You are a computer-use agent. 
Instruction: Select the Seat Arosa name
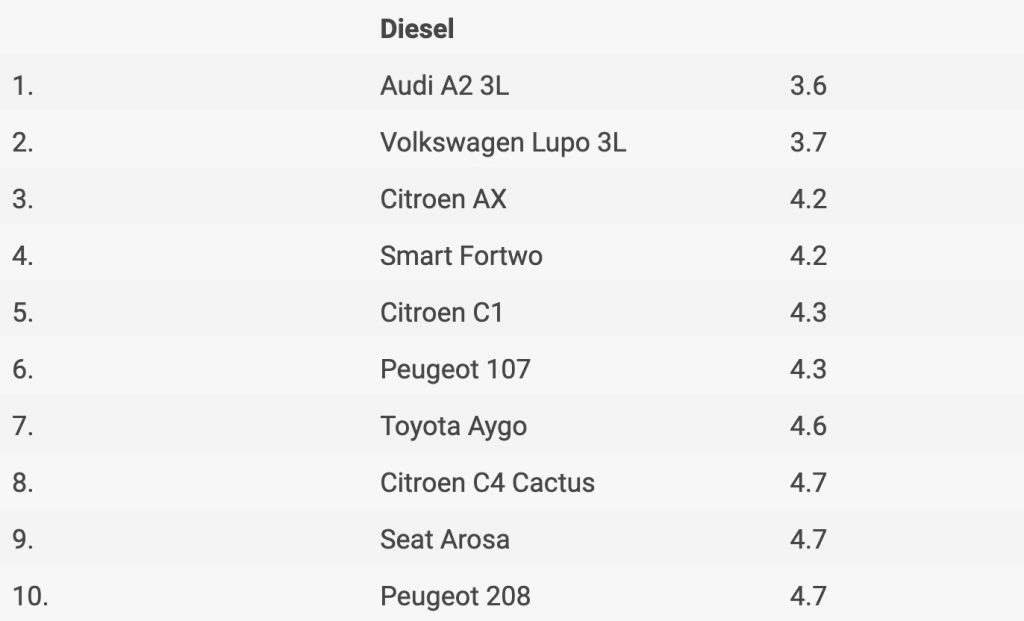pos(445,540)
